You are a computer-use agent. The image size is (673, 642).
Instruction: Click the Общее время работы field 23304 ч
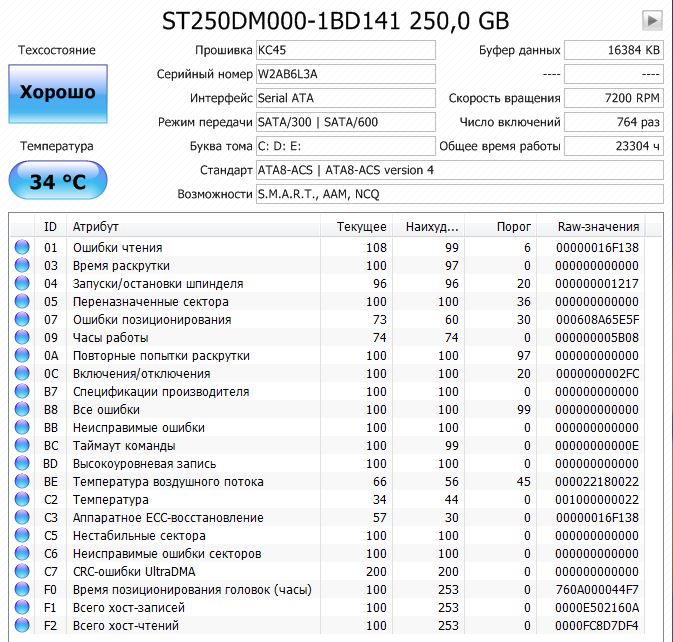click(614, 146)
